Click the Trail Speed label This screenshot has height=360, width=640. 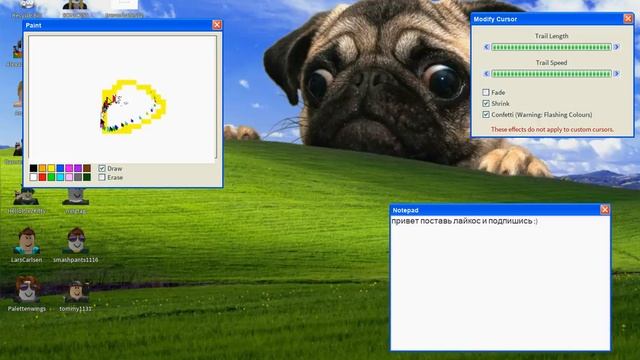click(551, 62)
